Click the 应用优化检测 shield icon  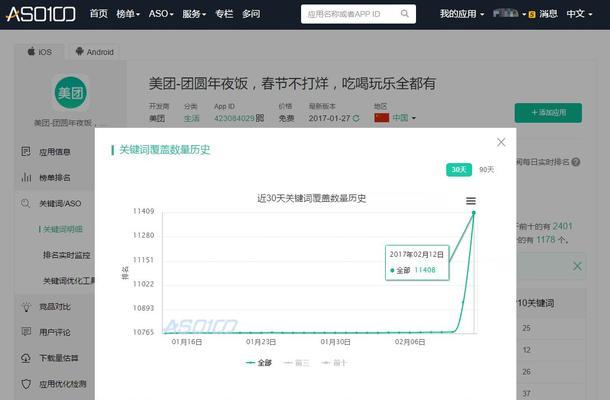click(x=26, y=384)
